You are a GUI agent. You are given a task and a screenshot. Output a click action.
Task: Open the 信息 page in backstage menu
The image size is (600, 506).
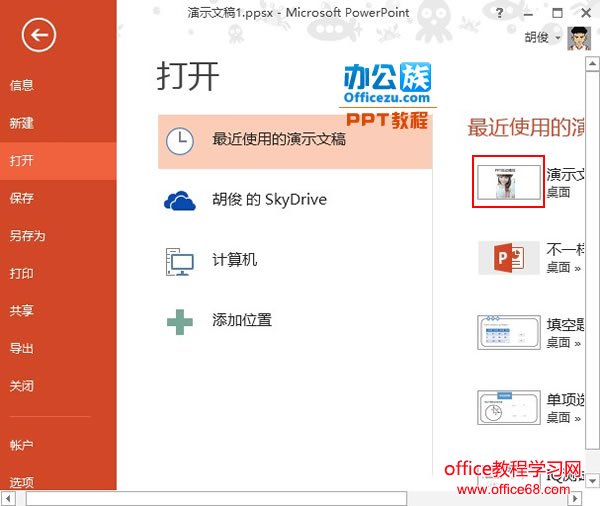(22, 85)
